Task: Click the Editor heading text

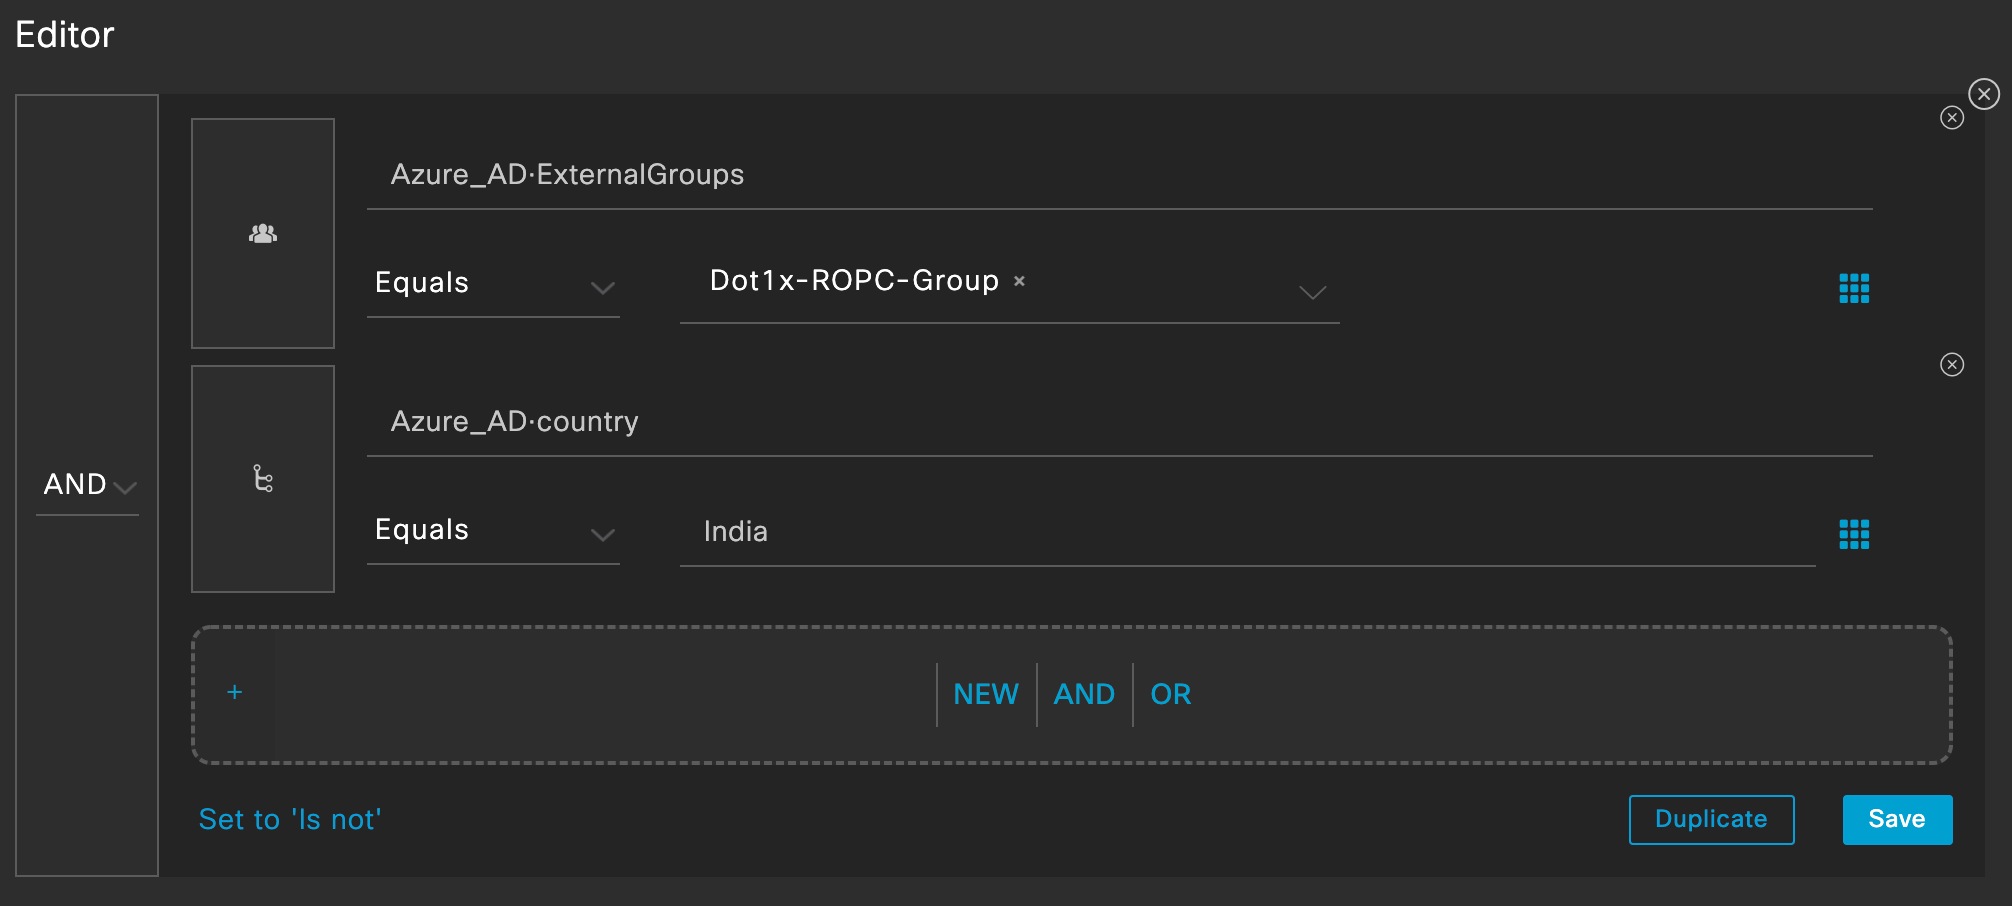Action: click(x=65, y=35)
